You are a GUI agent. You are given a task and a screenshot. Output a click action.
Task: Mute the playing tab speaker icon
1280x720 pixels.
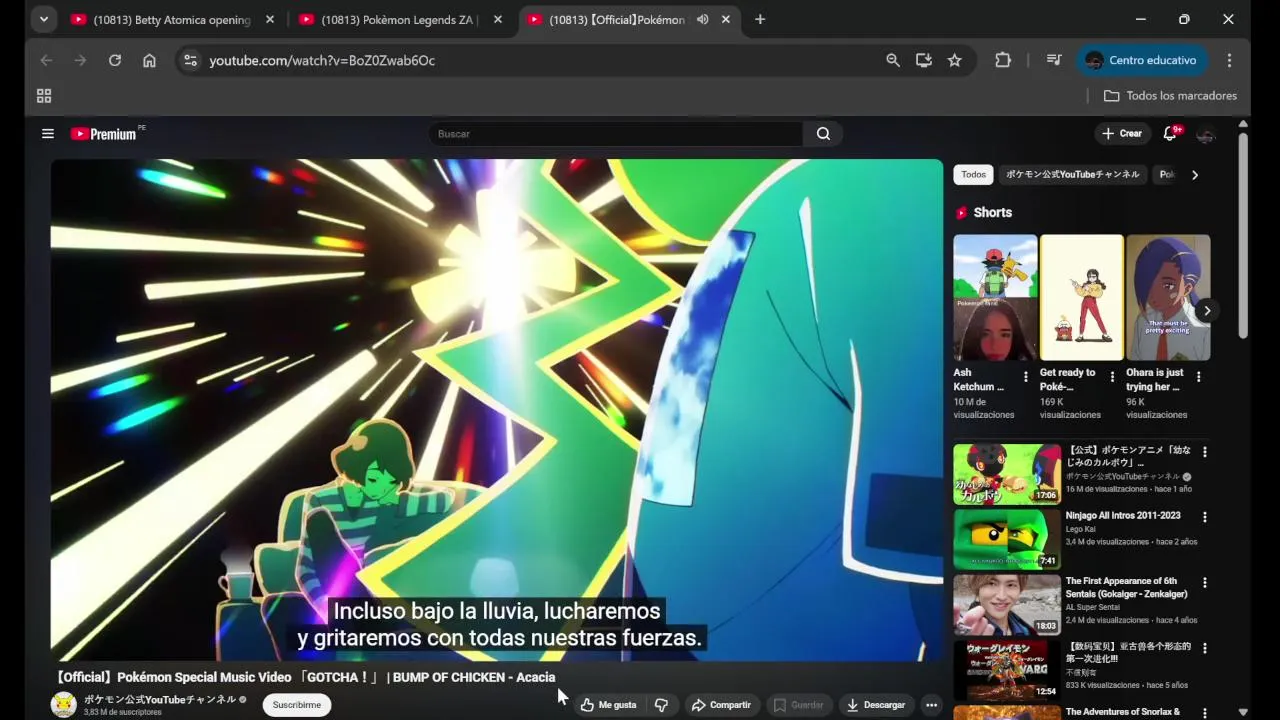(703, 19)
